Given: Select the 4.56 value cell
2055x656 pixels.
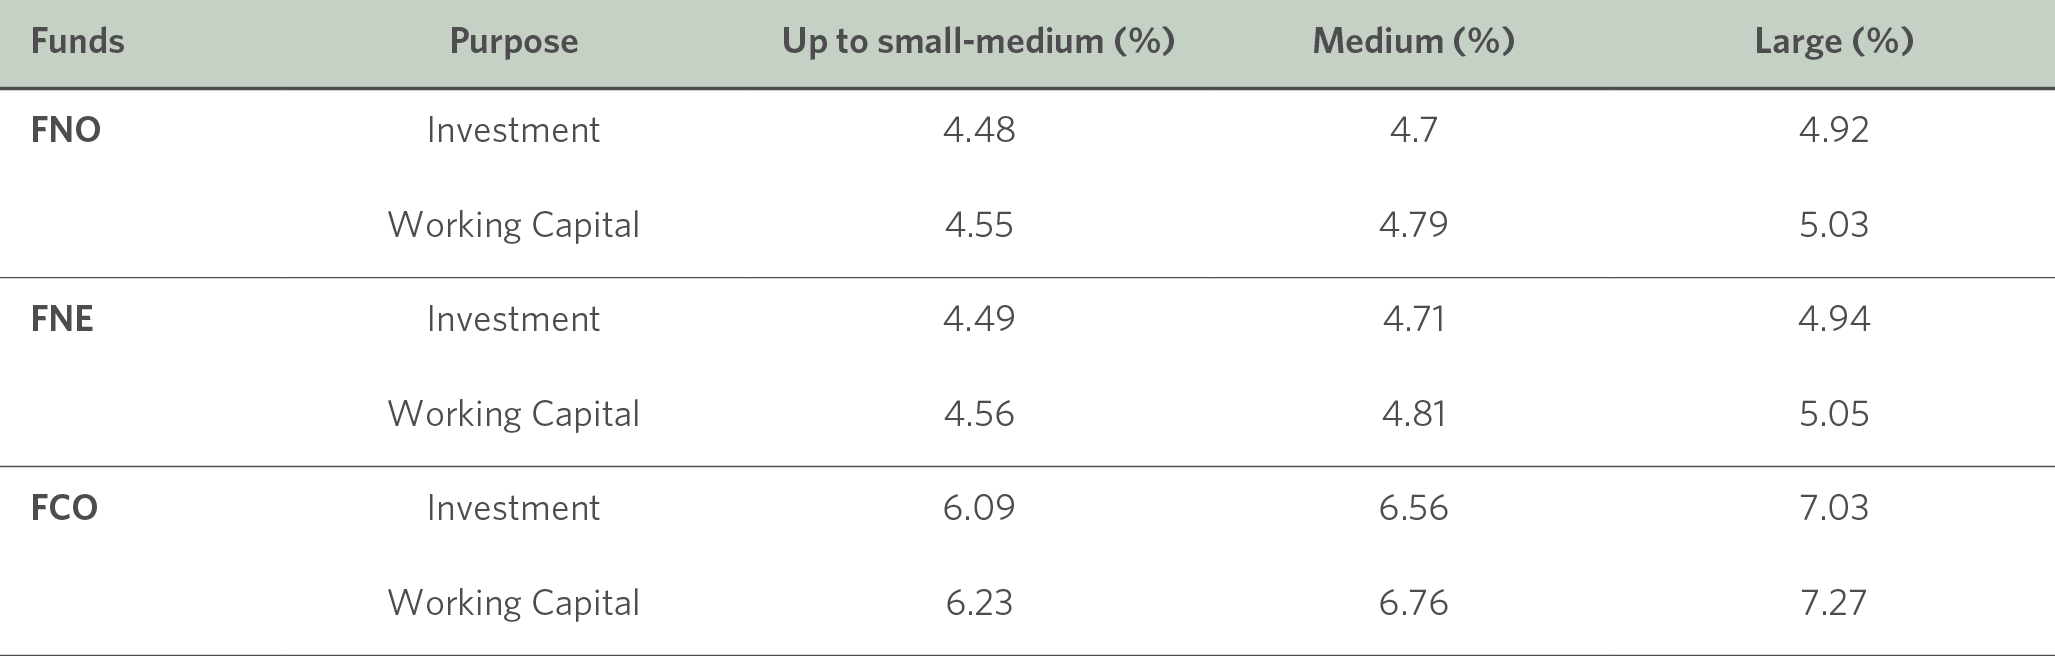Looking at the screenshot, I should (x=978, y=414).
